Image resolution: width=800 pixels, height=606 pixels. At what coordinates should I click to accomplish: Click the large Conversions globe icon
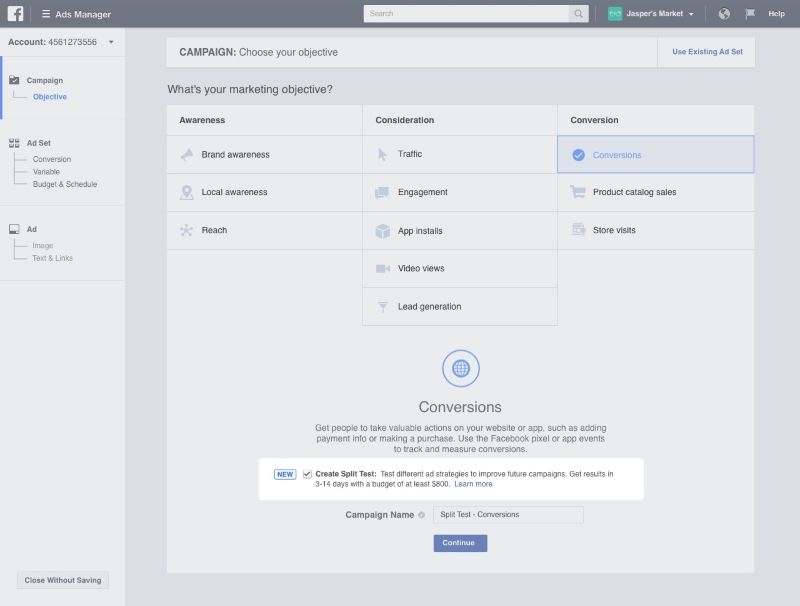click(x=461, y=368)
